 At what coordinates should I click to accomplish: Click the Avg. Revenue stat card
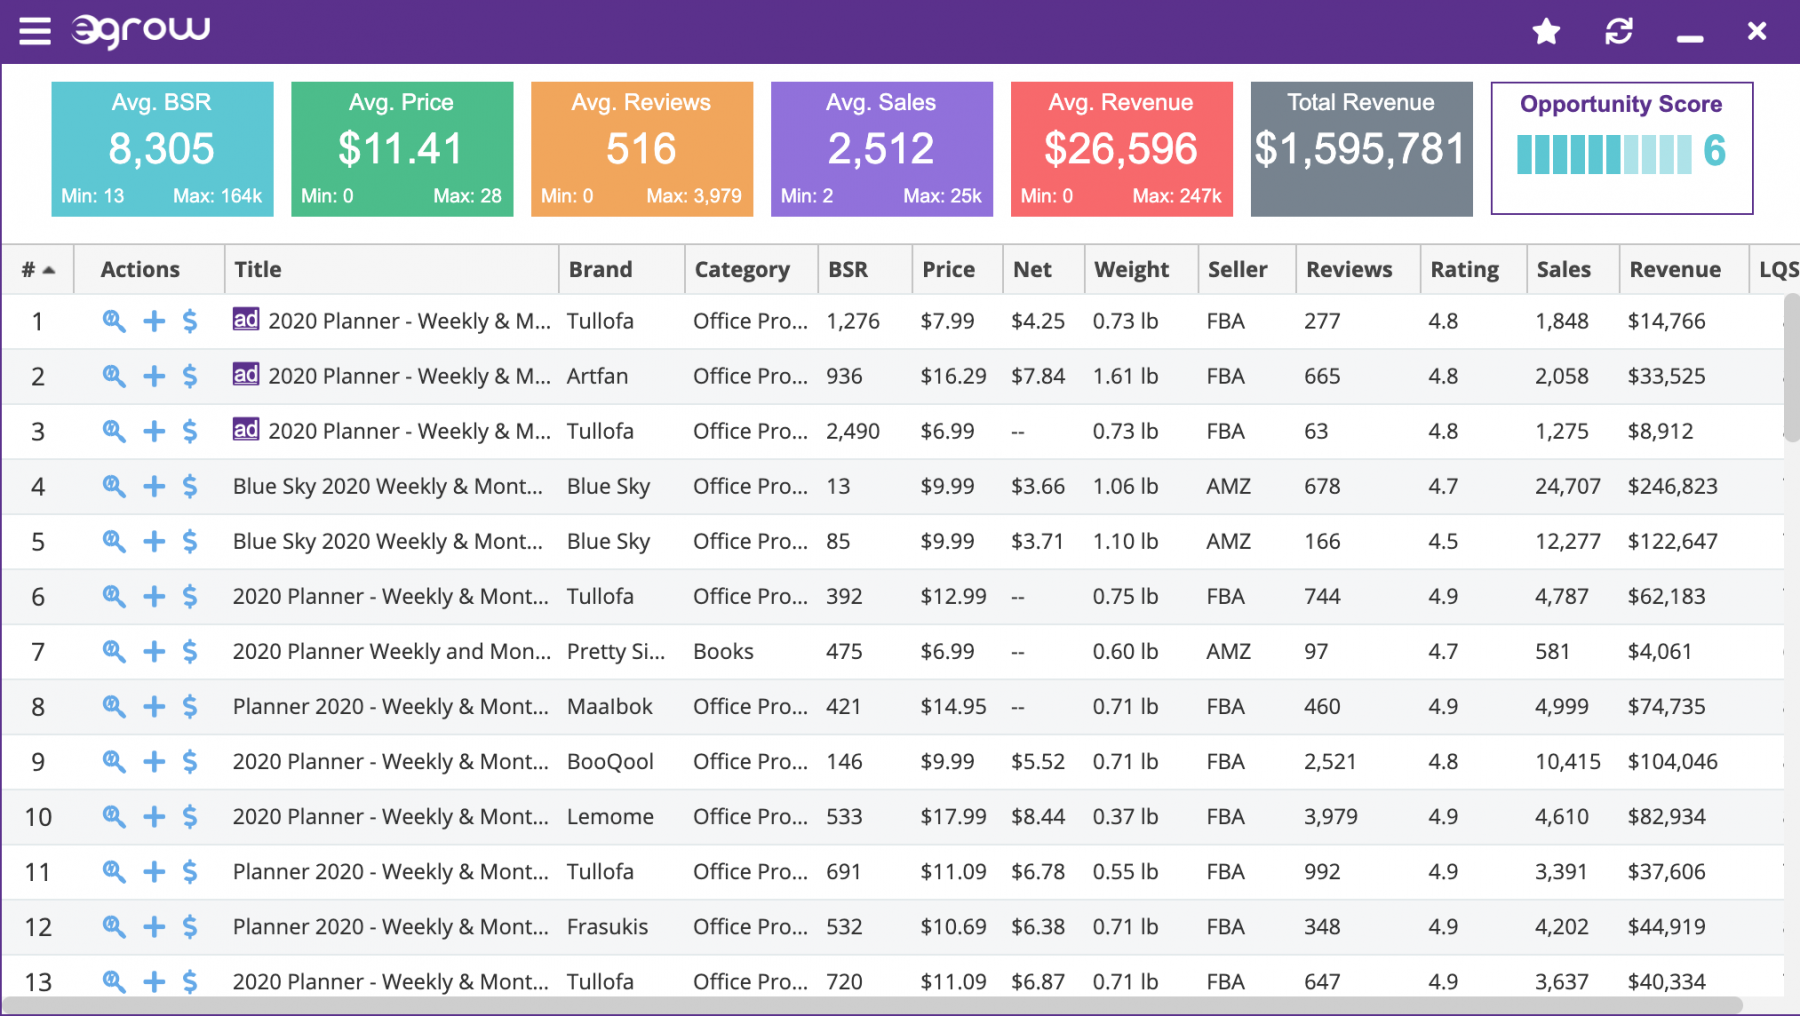pos(1122,149)
